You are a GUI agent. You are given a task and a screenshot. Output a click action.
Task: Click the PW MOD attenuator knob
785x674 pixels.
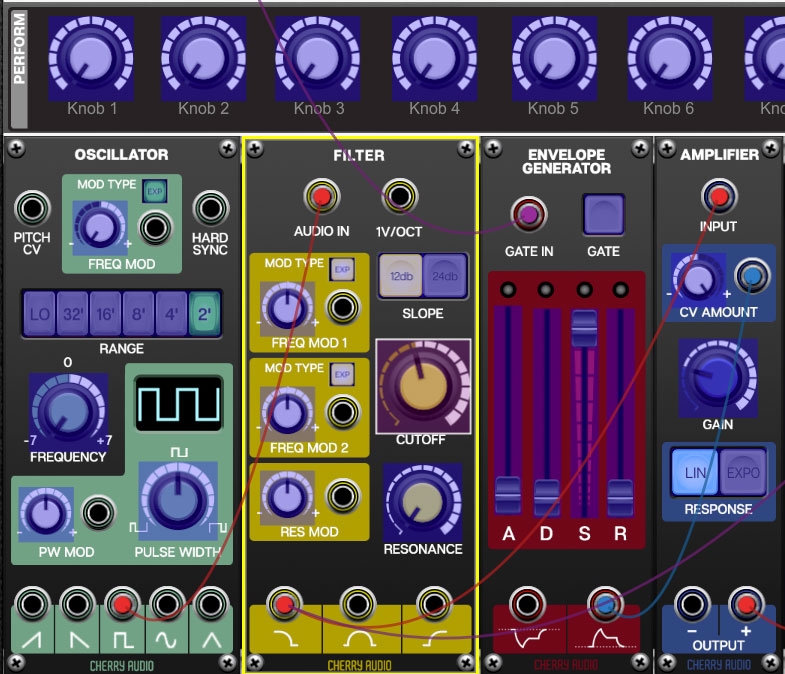click(x=46, y=514)
